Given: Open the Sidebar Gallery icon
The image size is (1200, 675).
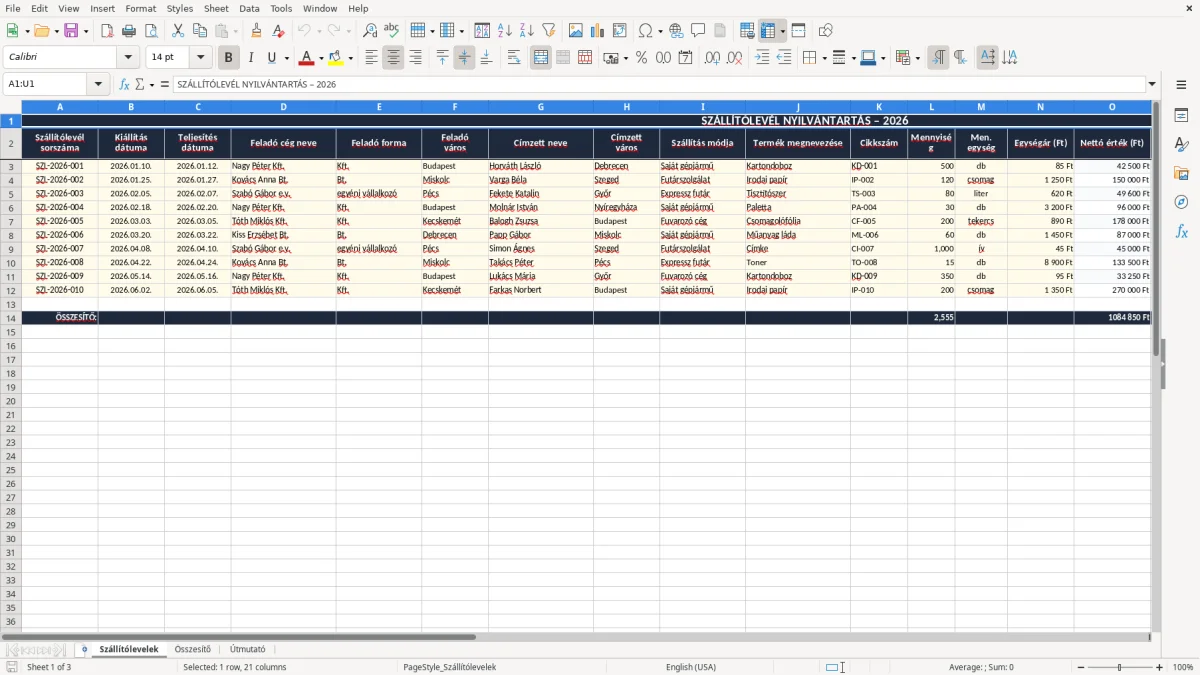Looking at the screenshot, I should 1181,173.
